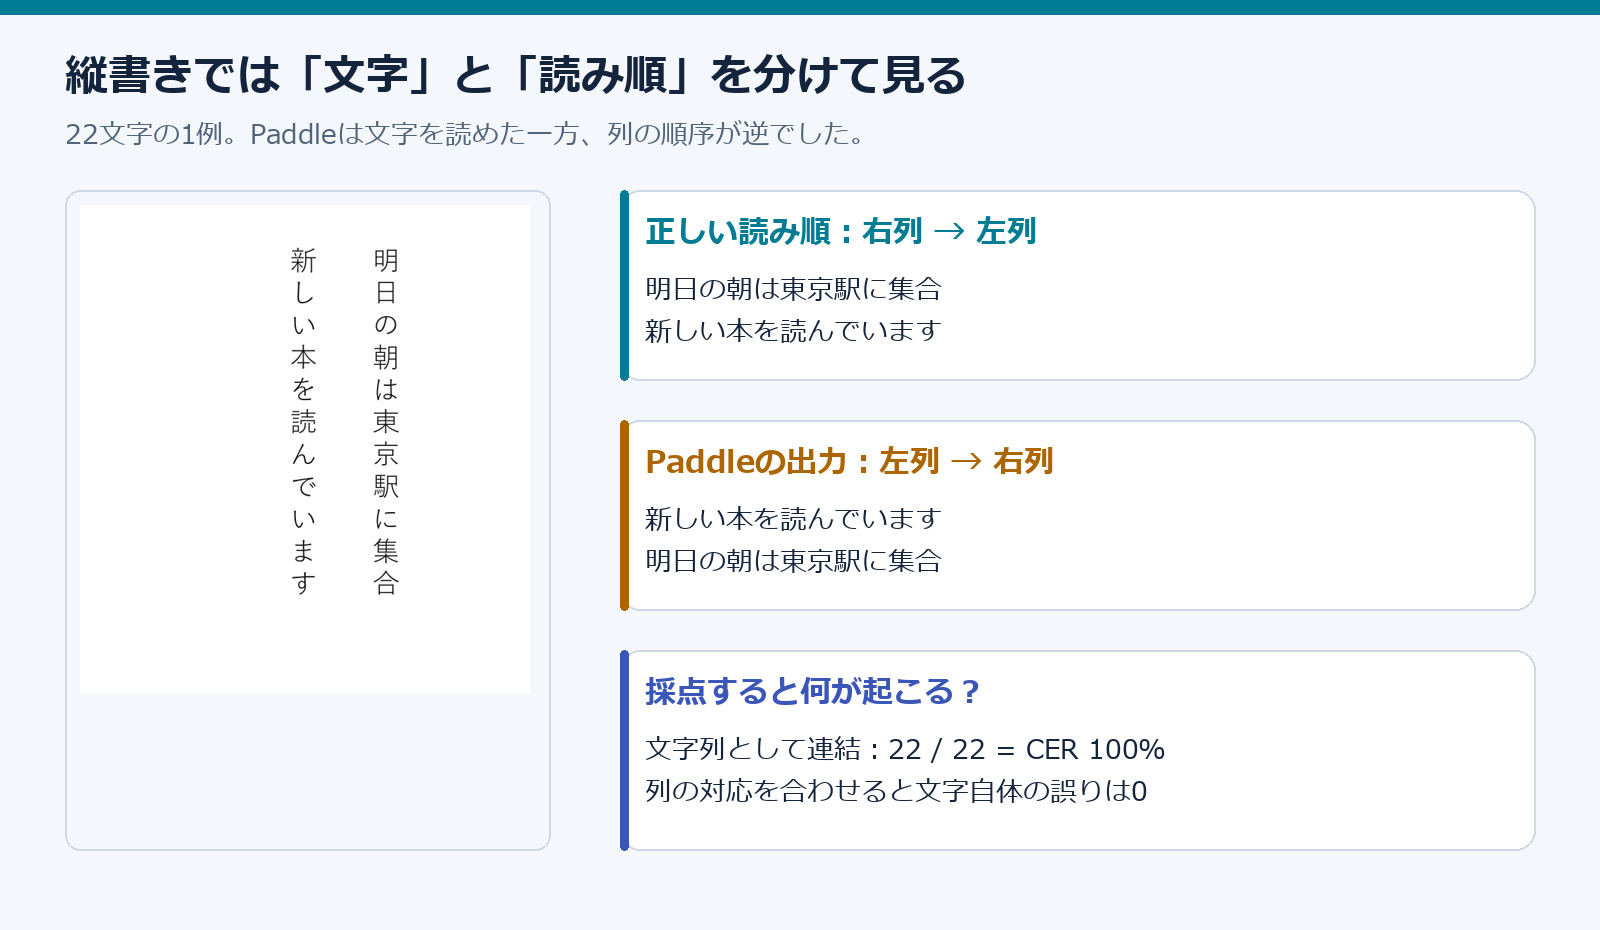Click 新しい本を読んでいます in the correct-order card
The width and height of the screenshot is (1600, 930).
point(793,331)
